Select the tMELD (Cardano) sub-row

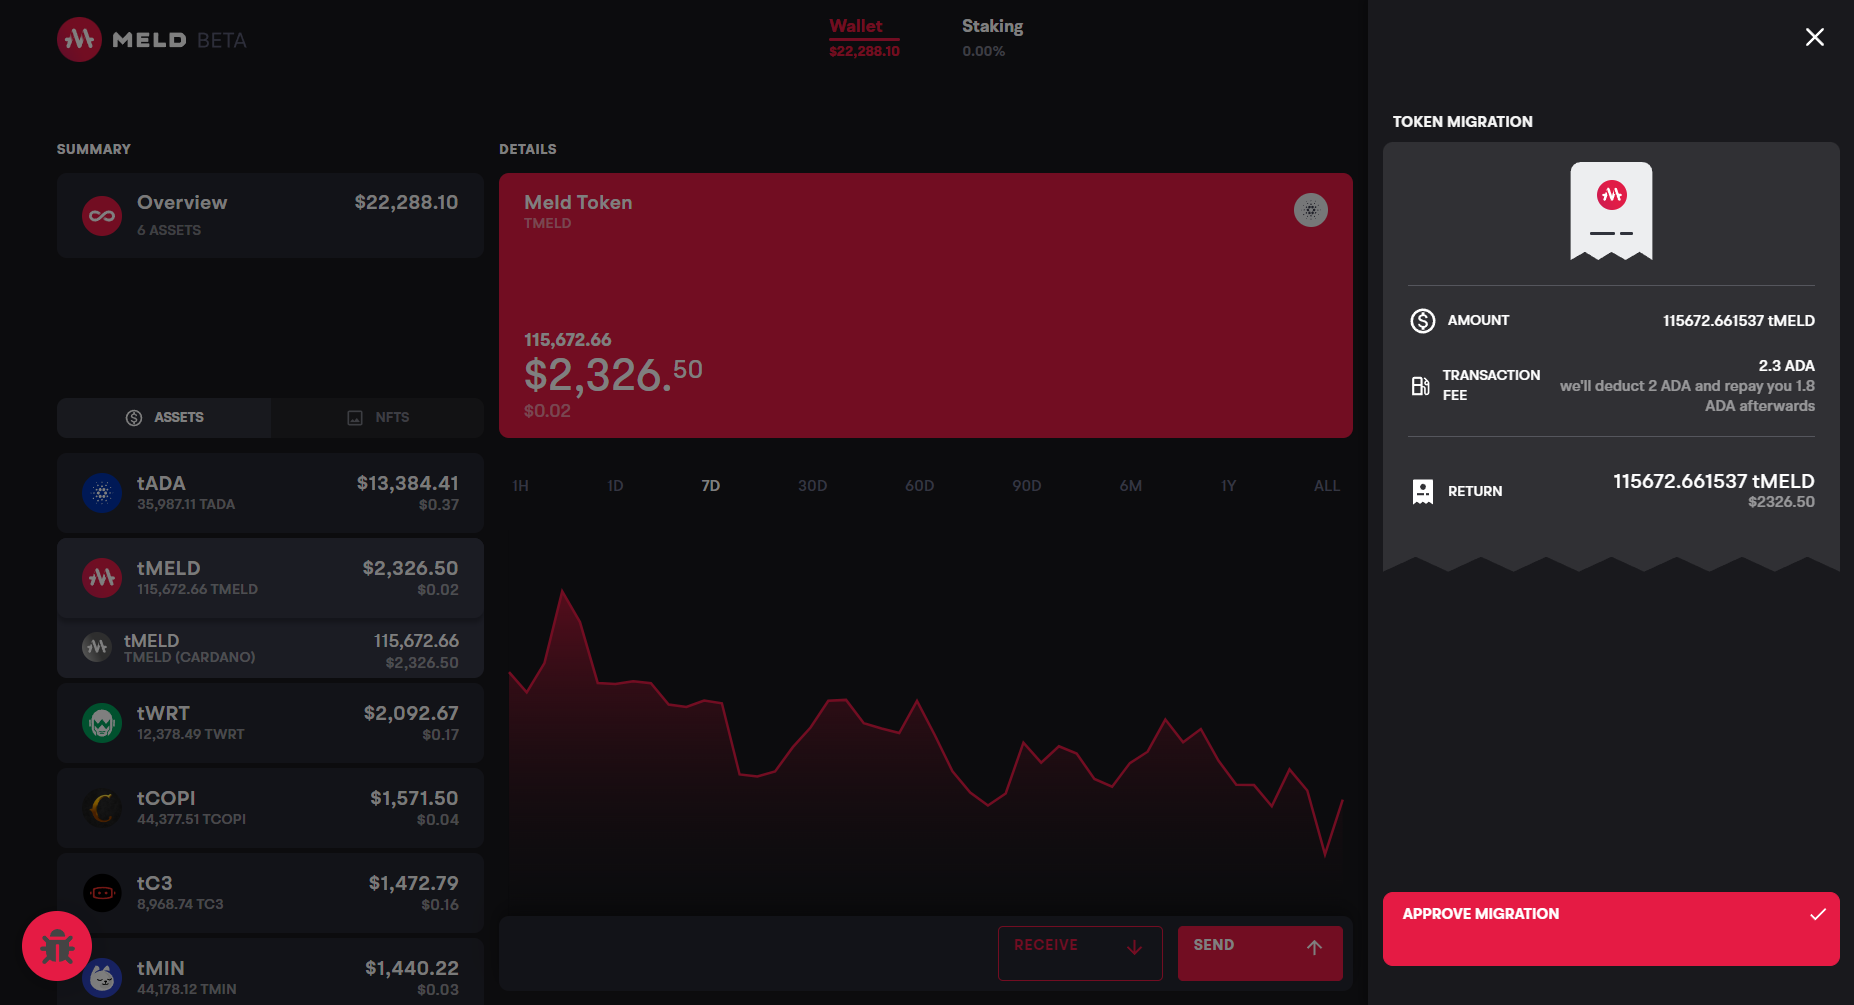click(270, 649)
